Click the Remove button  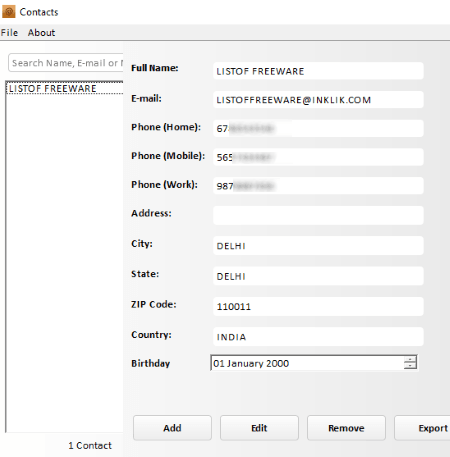pos(346,428)
